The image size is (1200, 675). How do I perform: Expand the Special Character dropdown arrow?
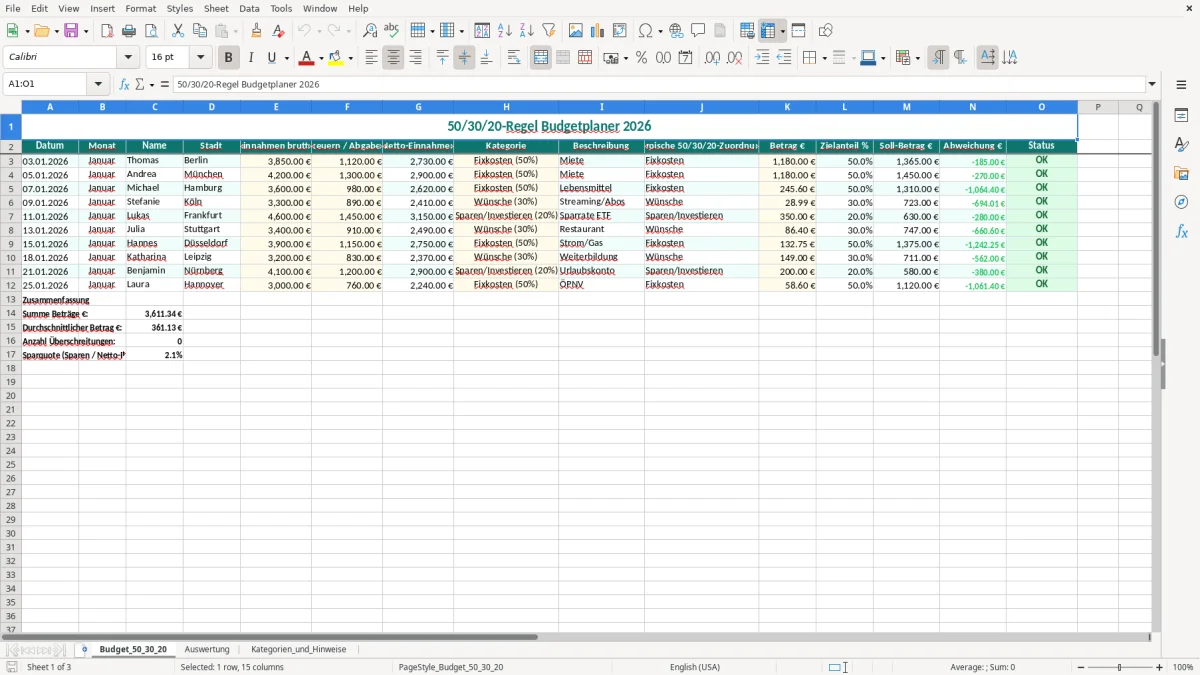[660, 31]
